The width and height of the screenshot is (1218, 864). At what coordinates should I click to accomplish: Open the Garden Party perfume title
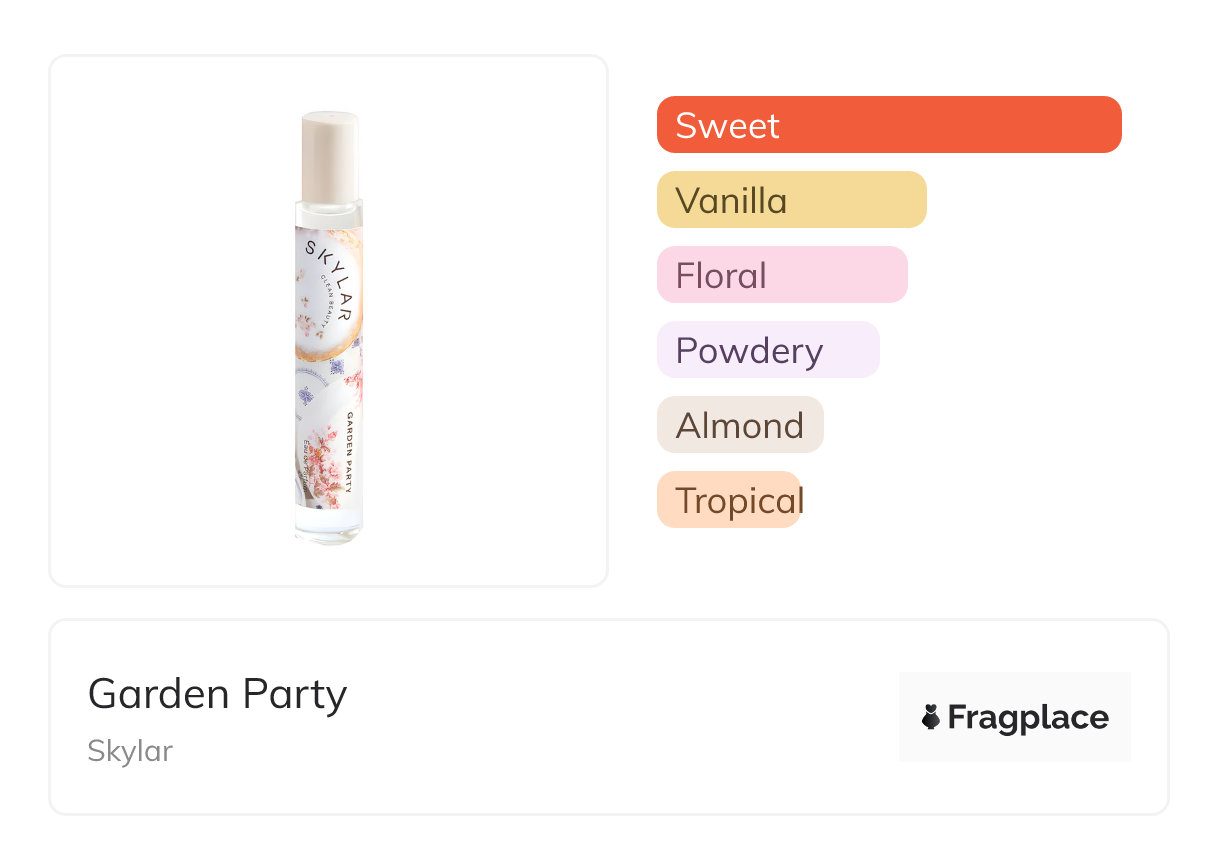click(217, 693)
